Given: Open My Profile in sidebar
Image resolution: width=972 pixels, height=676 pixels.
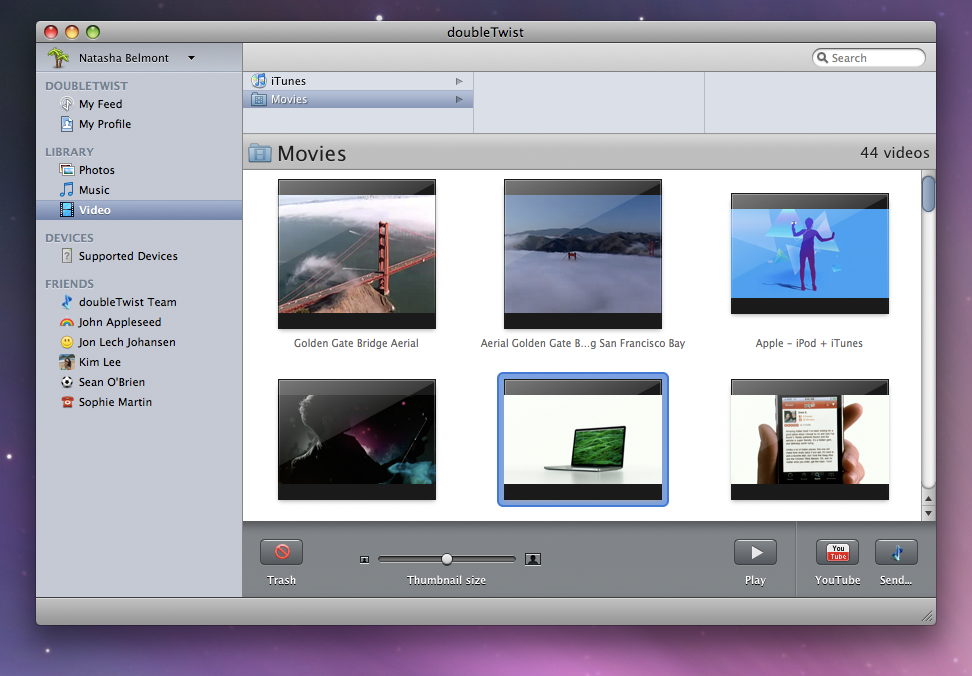Looking at the screenshot, I should coord(104,124).
